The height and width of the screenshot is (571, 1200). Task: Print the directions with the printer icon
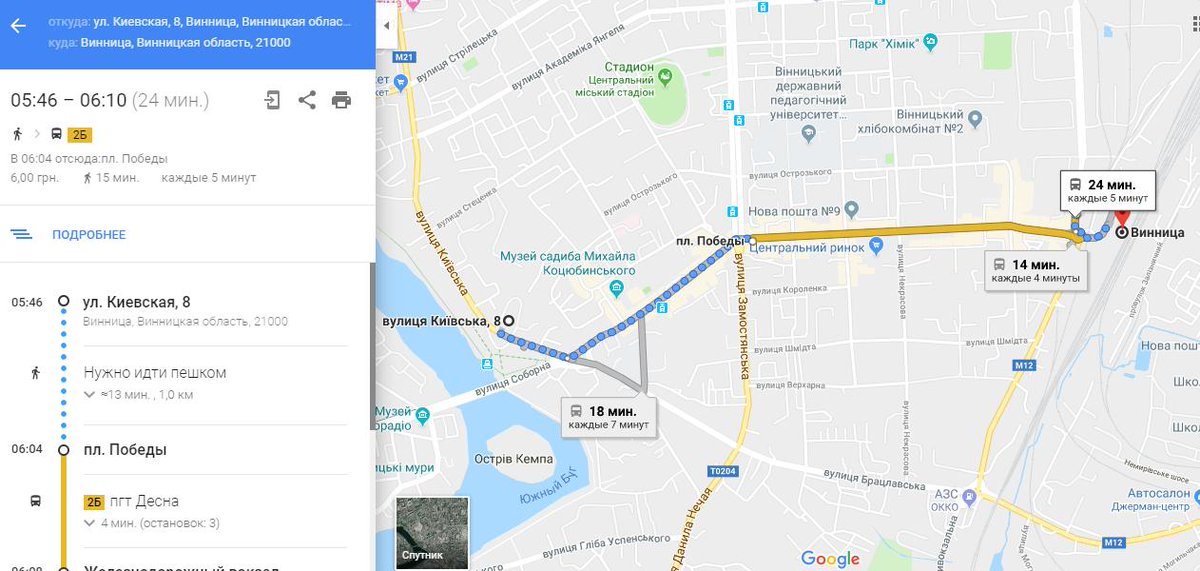pyautogui.click(x=341, y=100)
